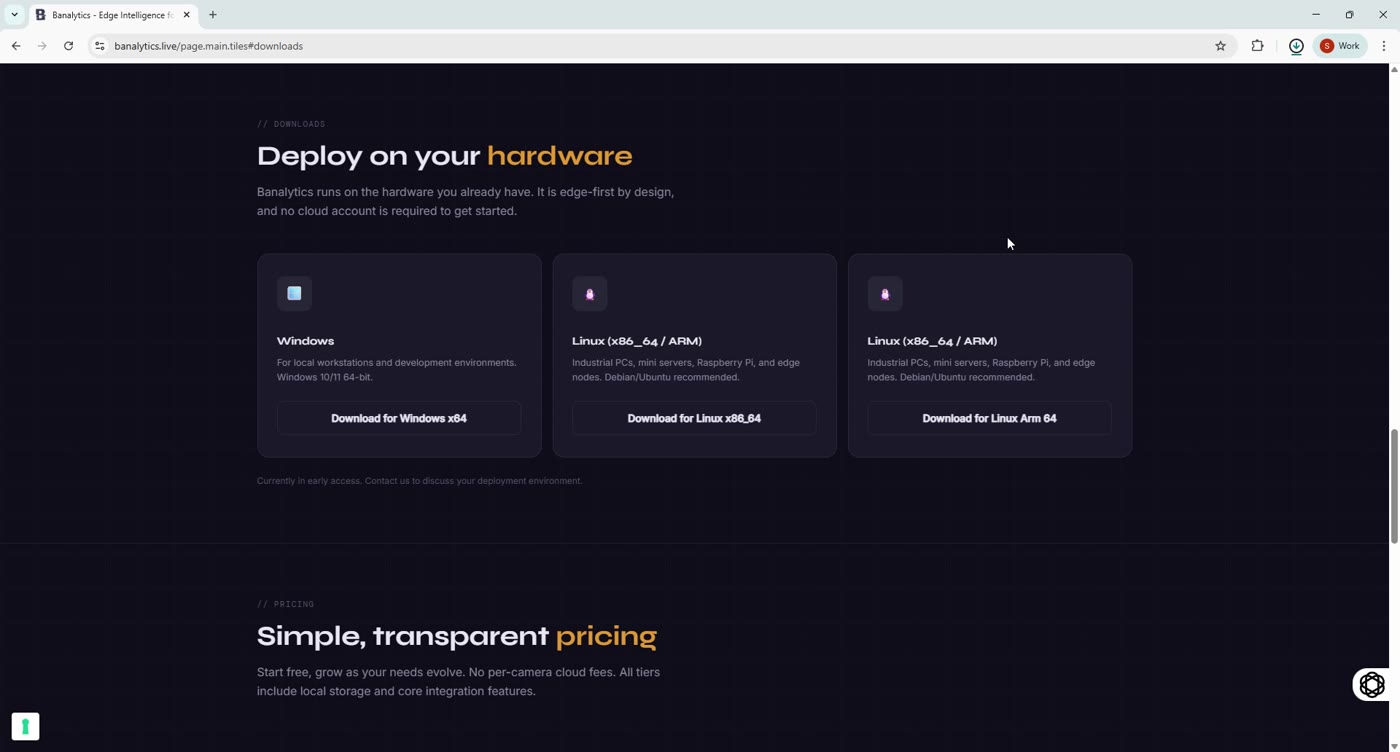Viewport: 1400px width, 752px height.
Task: Bookmark this page with the star icon
Action: coord(1220,46)
